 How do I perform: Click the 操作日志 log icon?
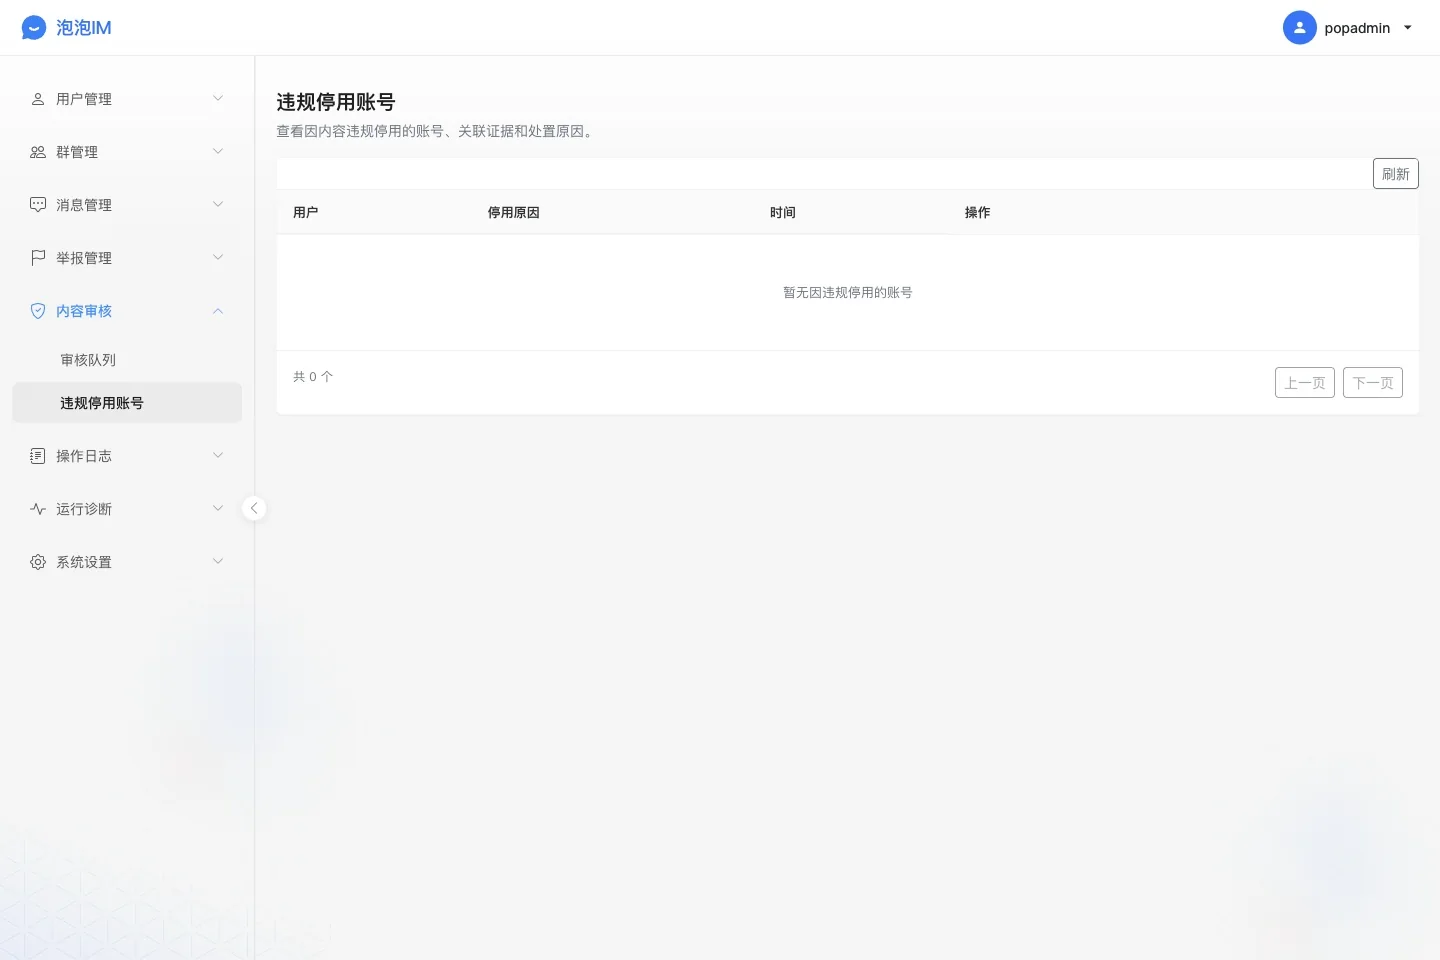(x=38, y=456)
